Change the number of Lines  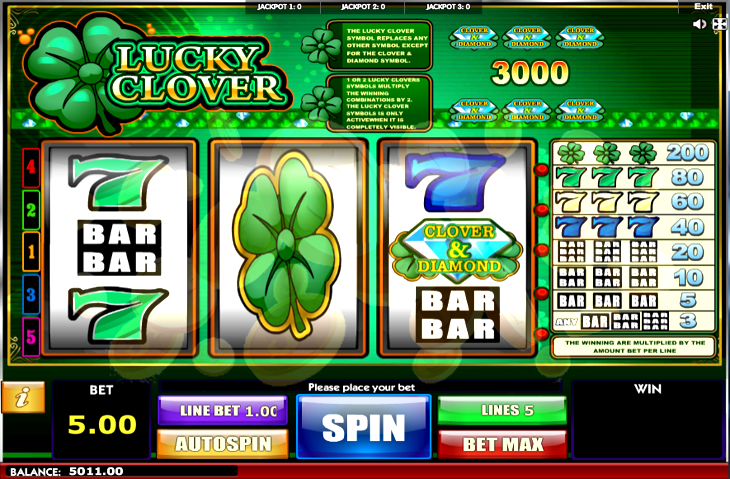[502, 410]
